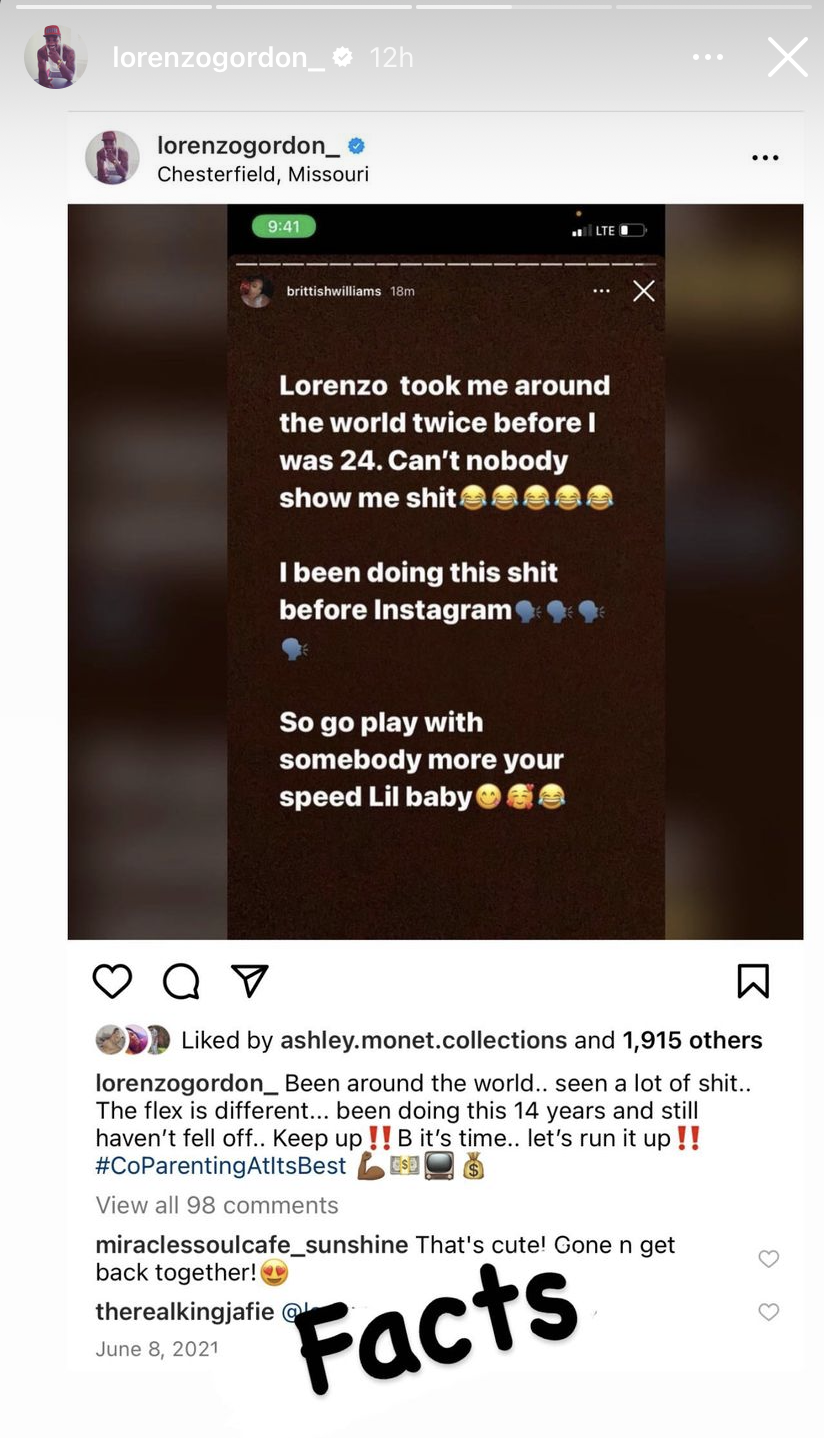Tap the story author profile picture

tap(55, 57)
